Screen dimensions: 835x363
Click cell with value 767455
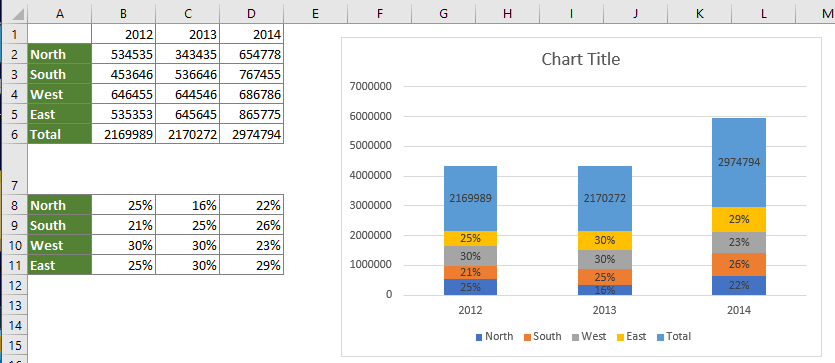tap(251, 75)
